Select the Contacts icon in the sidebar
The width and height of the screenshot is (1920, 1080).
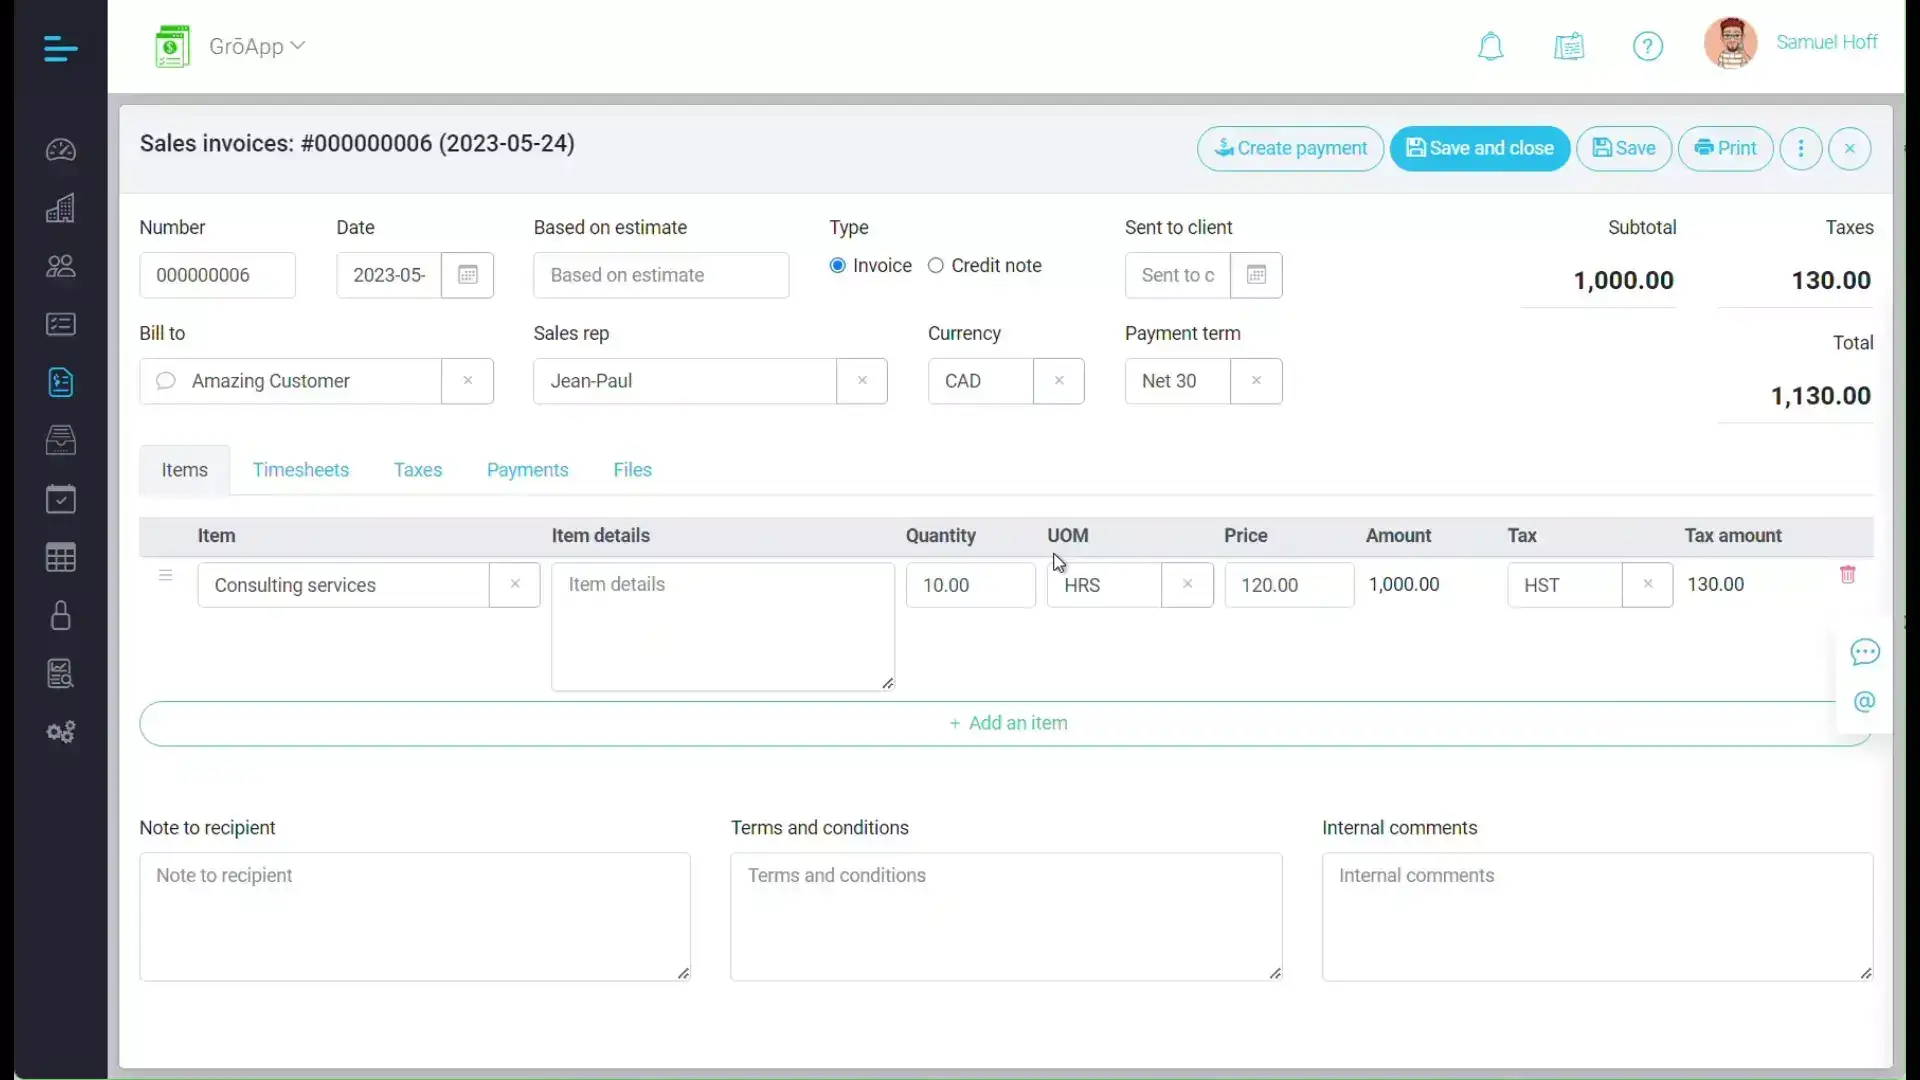point(60,265)
